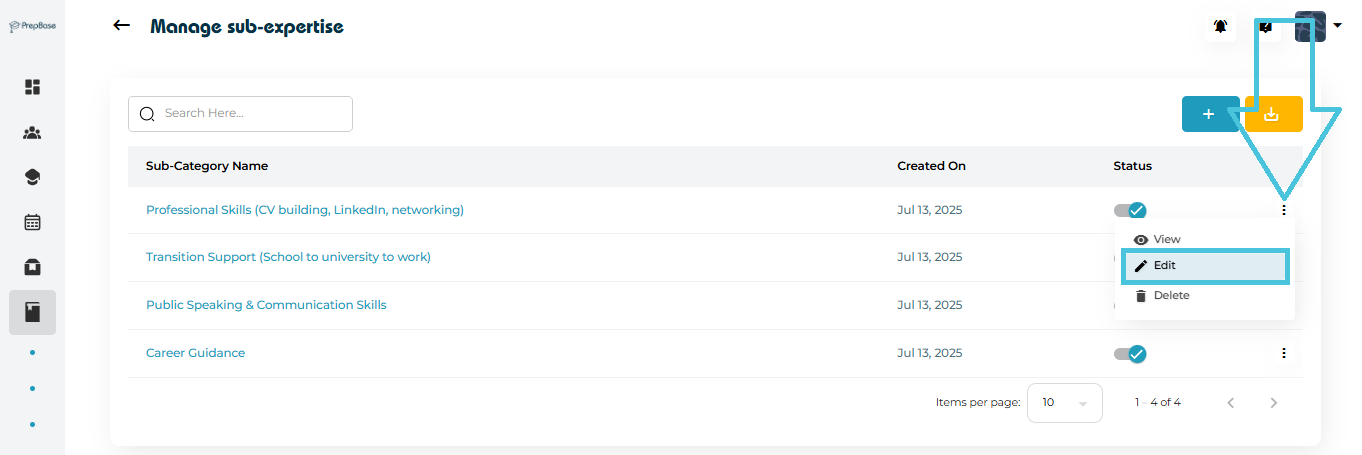Open Career Guidance row three-dot menu

pos(1283,353)
